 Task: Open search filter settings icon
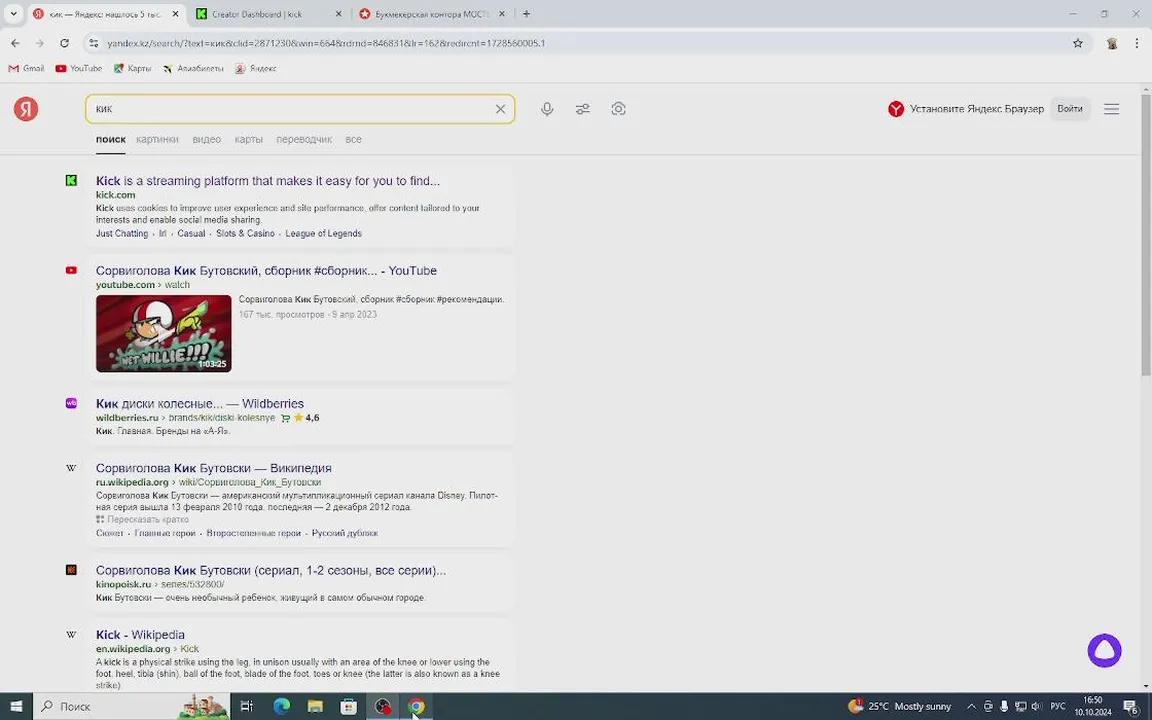[x=583, y=109]
